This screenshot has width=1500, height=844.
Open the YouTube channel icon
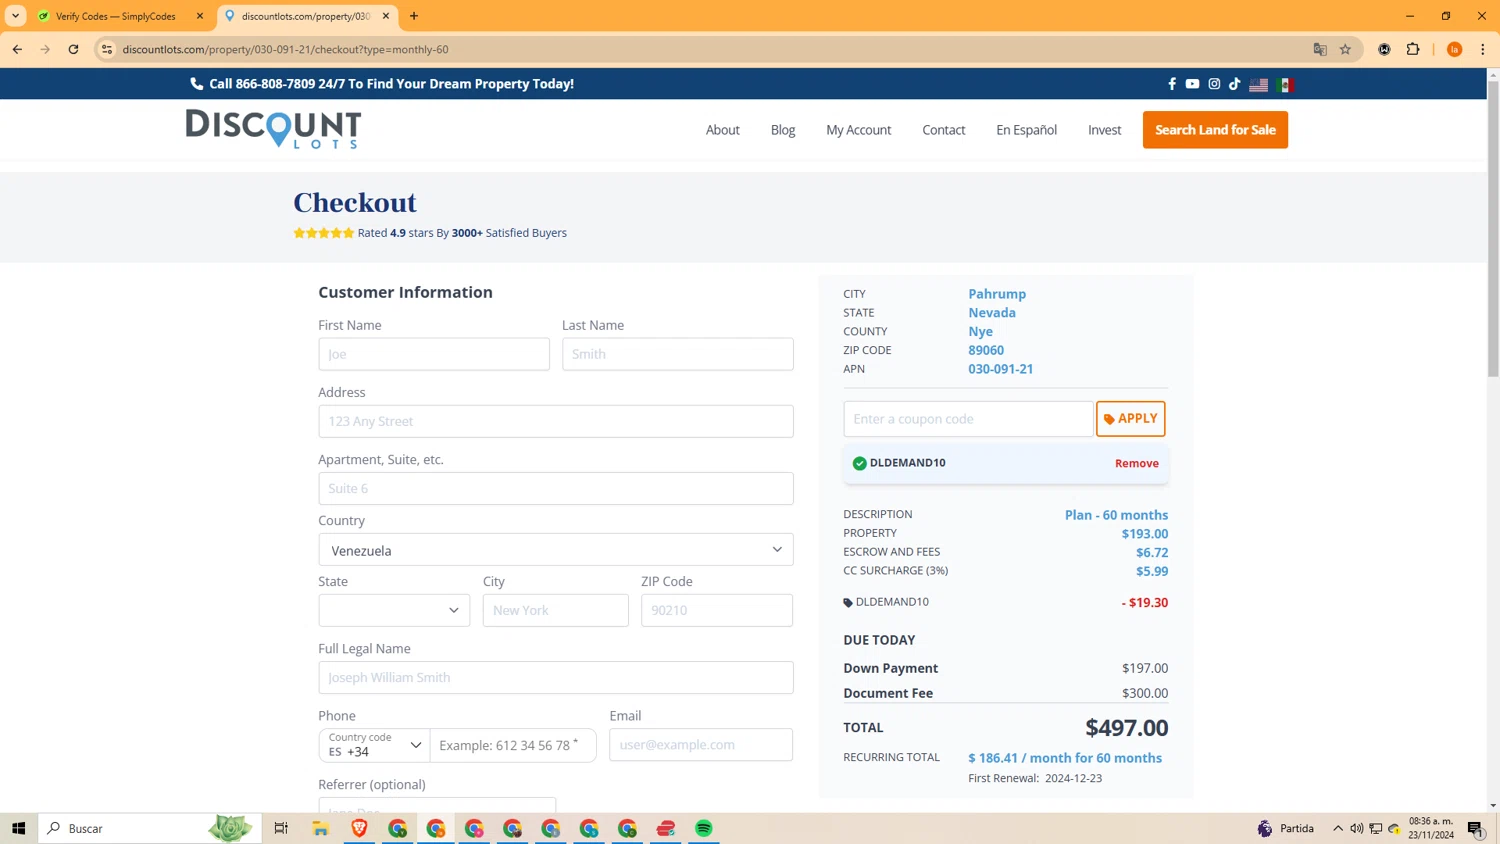coord(1192,84)
